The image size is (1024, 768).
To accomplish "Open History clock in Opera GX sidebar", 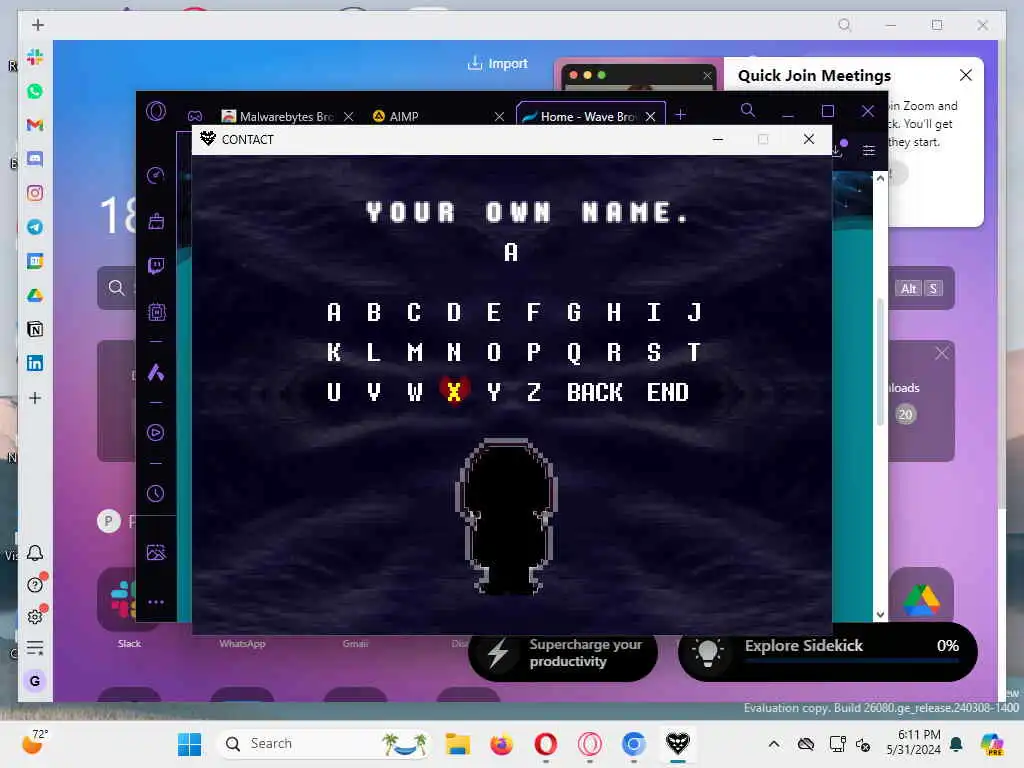I will [x=155, y=494].
